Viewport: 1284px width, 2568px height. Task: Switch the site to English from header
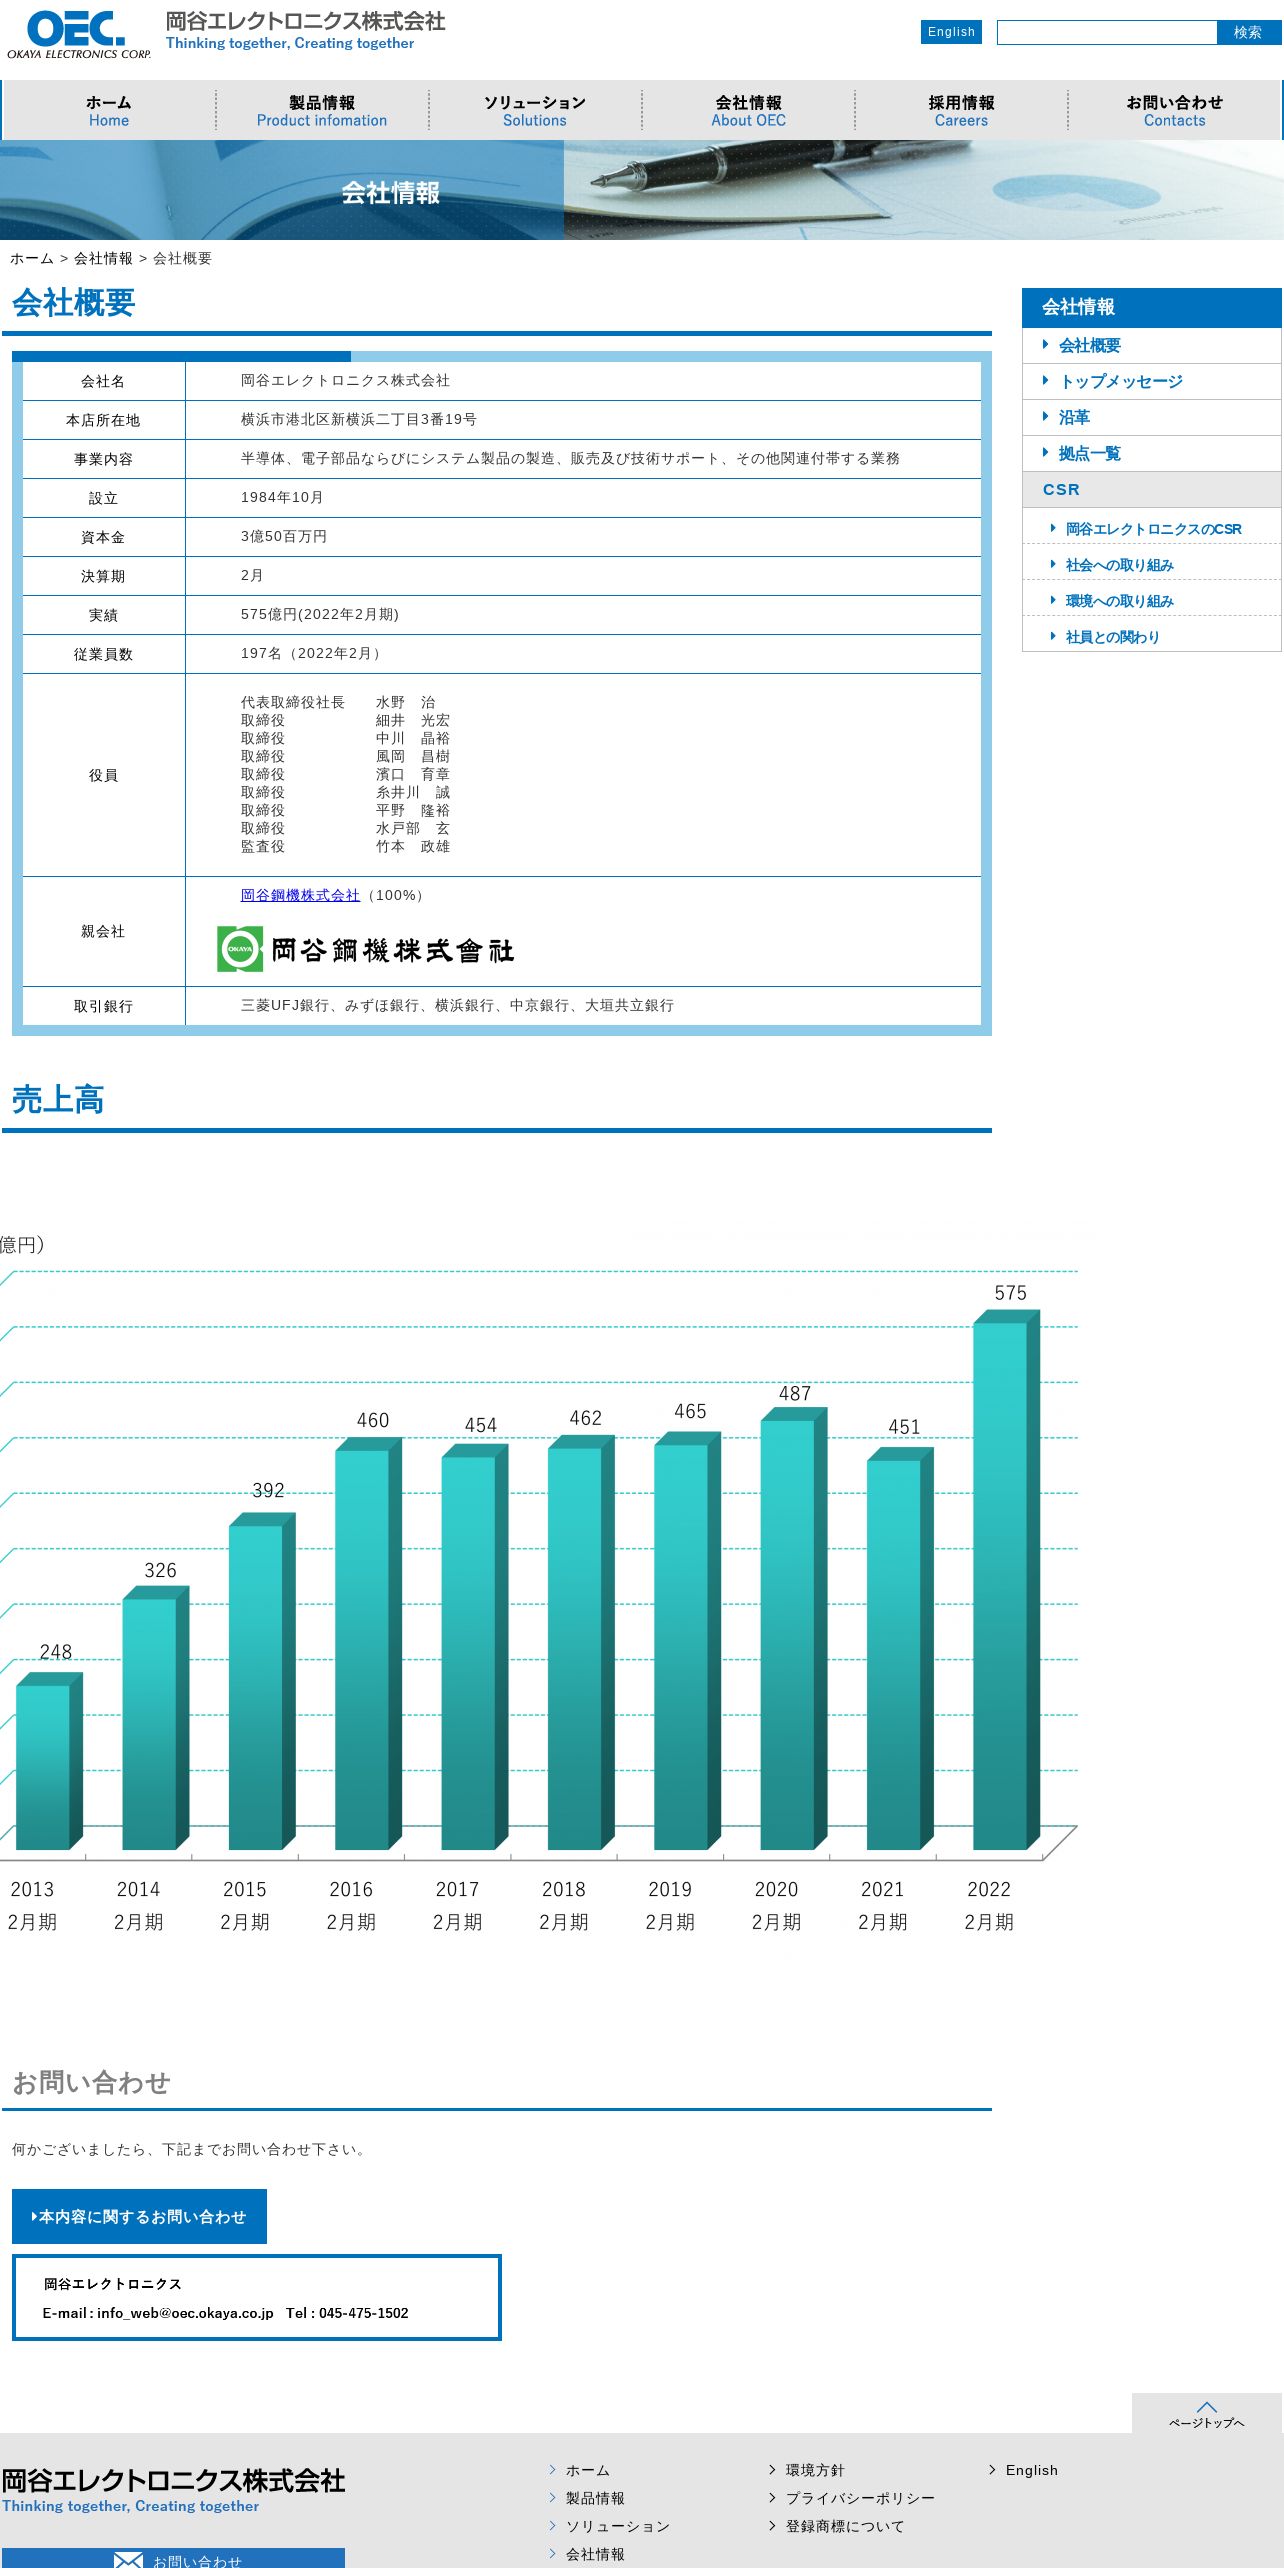point(951,32)
